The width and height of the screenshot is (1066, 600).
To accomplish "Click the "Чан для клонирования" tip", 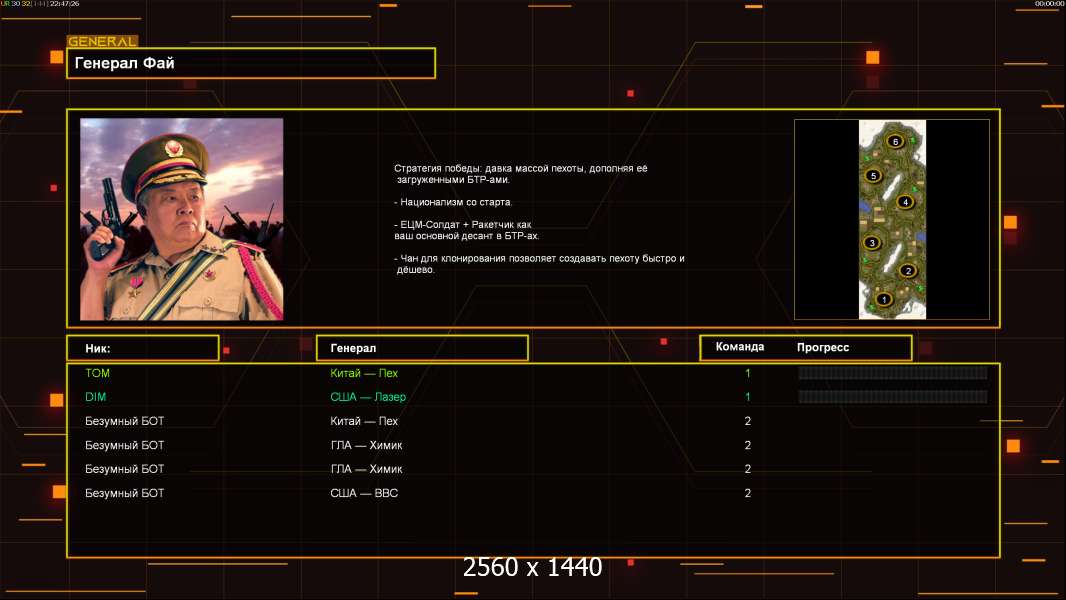I will 539,264.
